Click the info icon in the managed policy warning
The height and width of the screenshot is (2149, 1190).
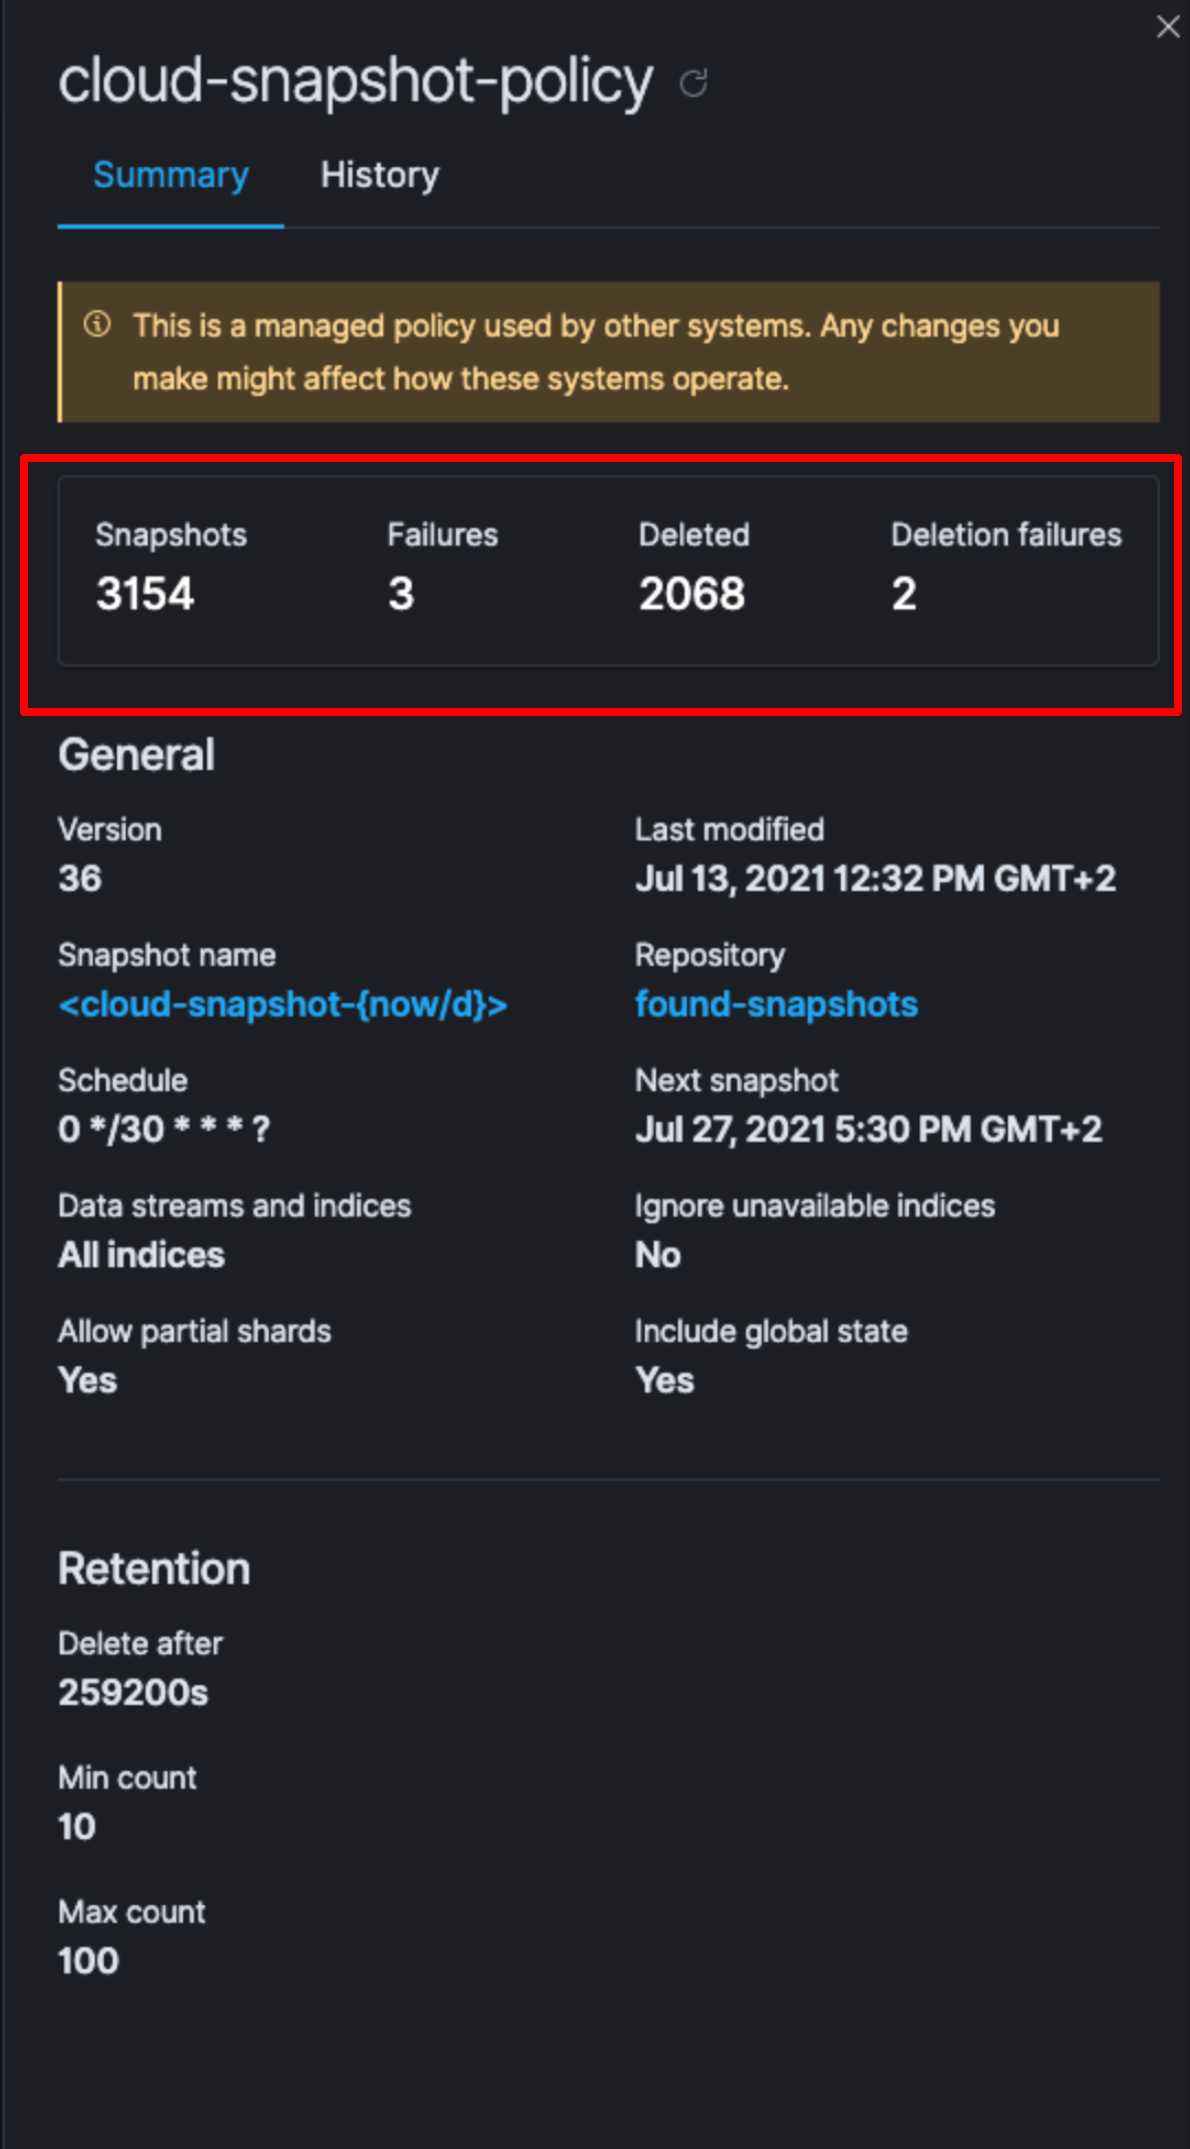[99, 324]
